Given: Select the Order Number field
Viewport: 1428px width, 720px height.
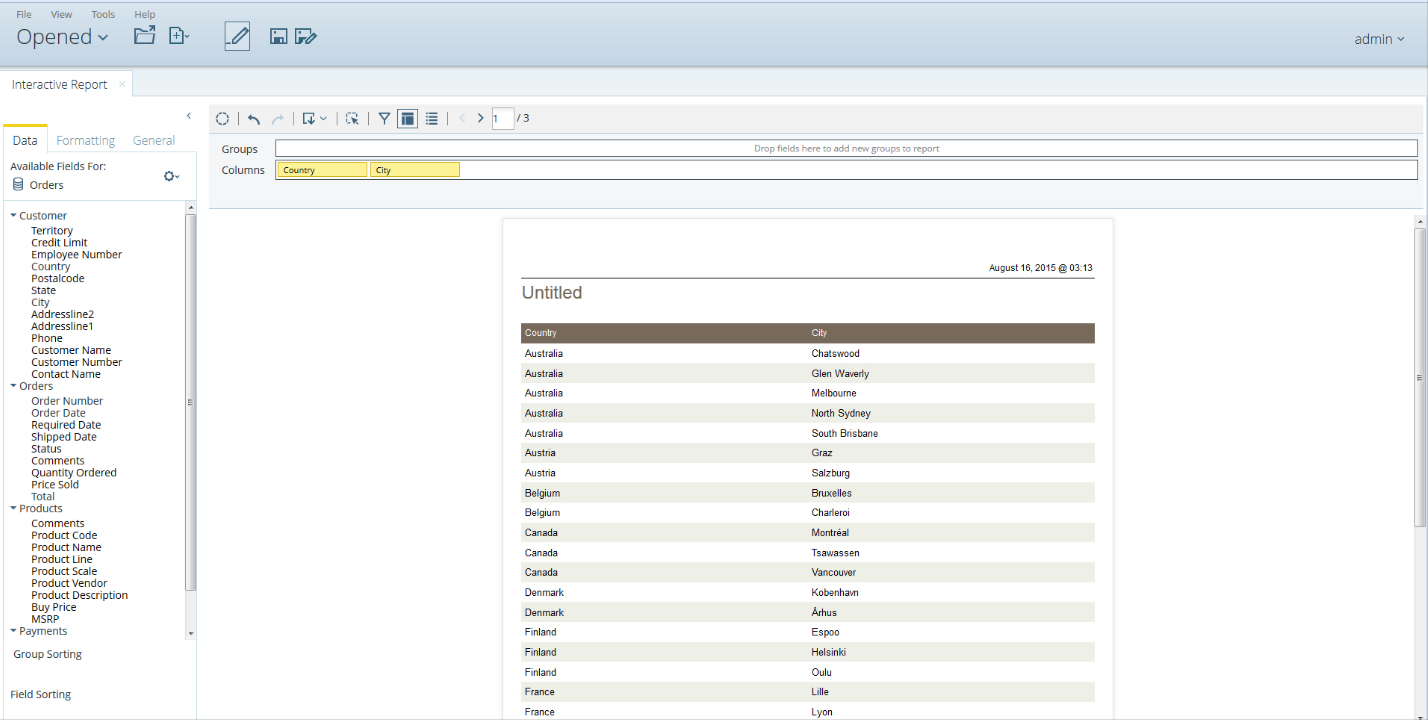Looking at the screenshot, I should pyautogui.click(x=67, y=401).
